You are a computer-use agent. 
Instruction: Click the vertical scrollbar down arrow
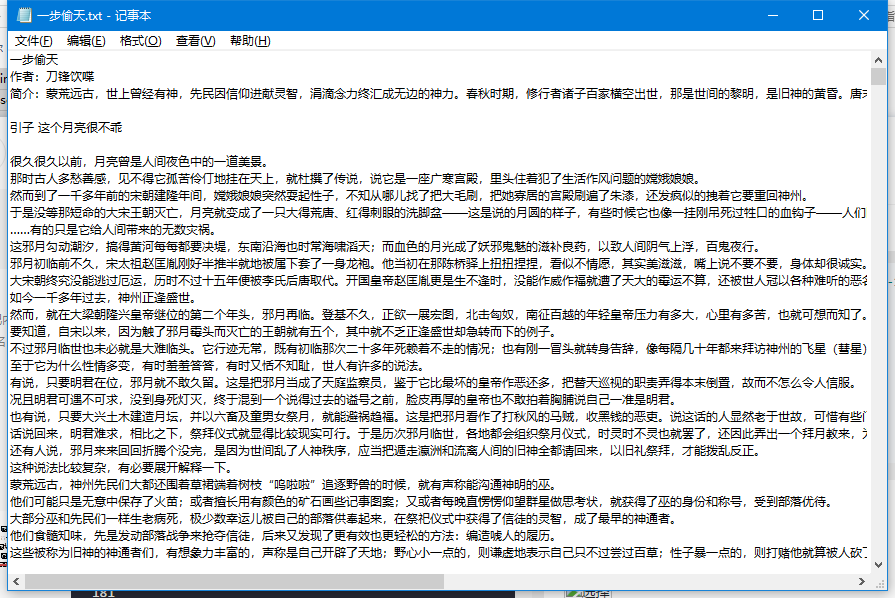pyautogui.click(x=877, y=561)
